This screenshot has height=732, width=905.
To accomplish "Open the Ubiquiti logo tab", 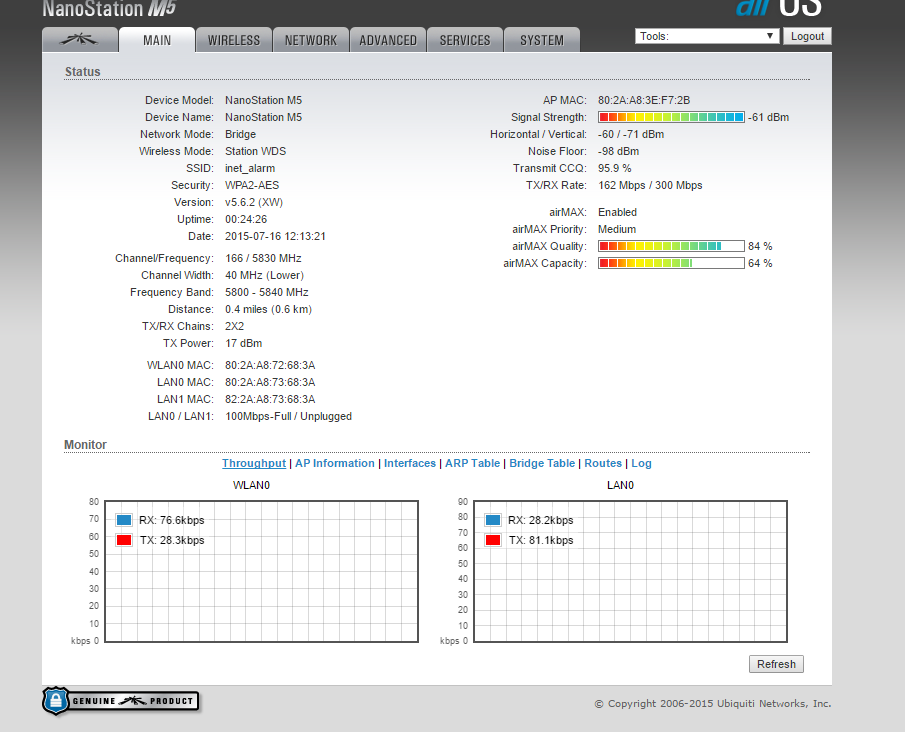I will [80, 40].
